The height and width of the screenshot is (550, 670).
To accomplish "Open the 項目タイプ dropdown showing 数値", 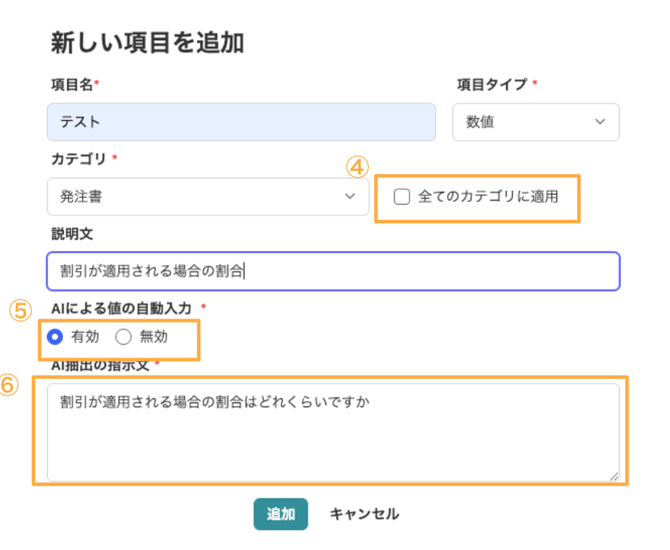I will [536, 122].
